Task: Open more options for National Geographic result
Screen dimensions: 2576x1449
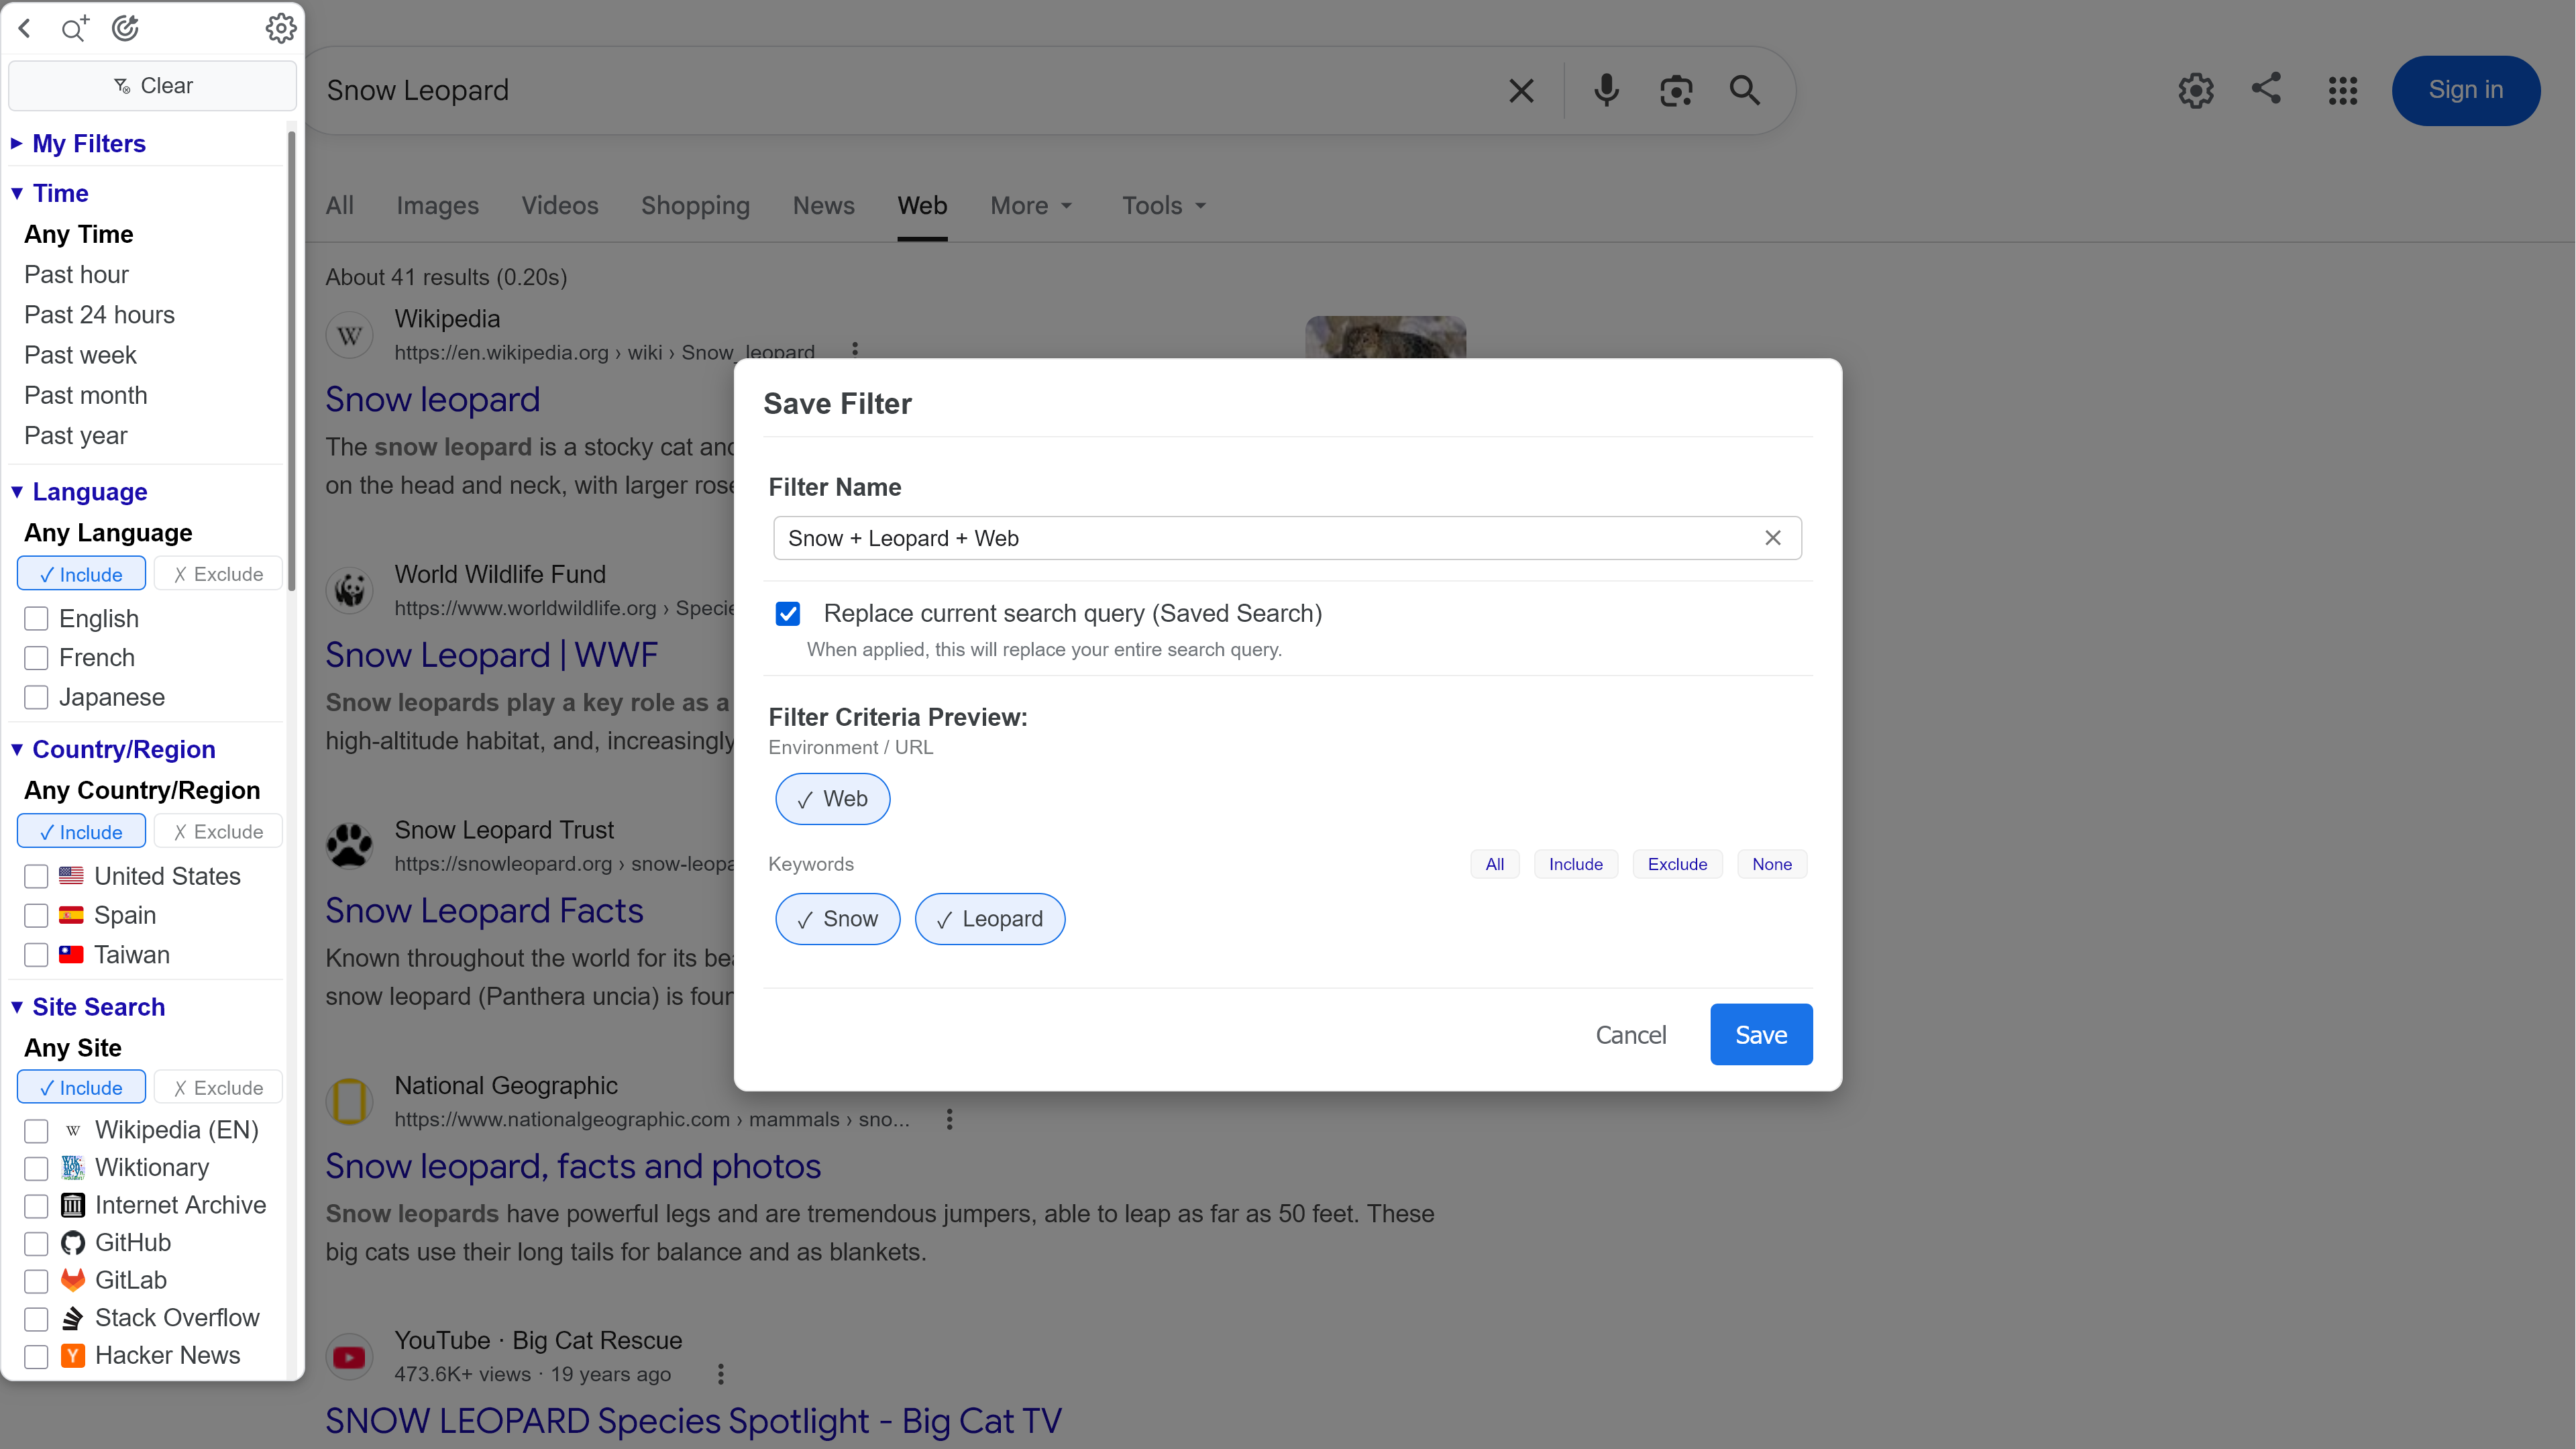Action: 950,1119
